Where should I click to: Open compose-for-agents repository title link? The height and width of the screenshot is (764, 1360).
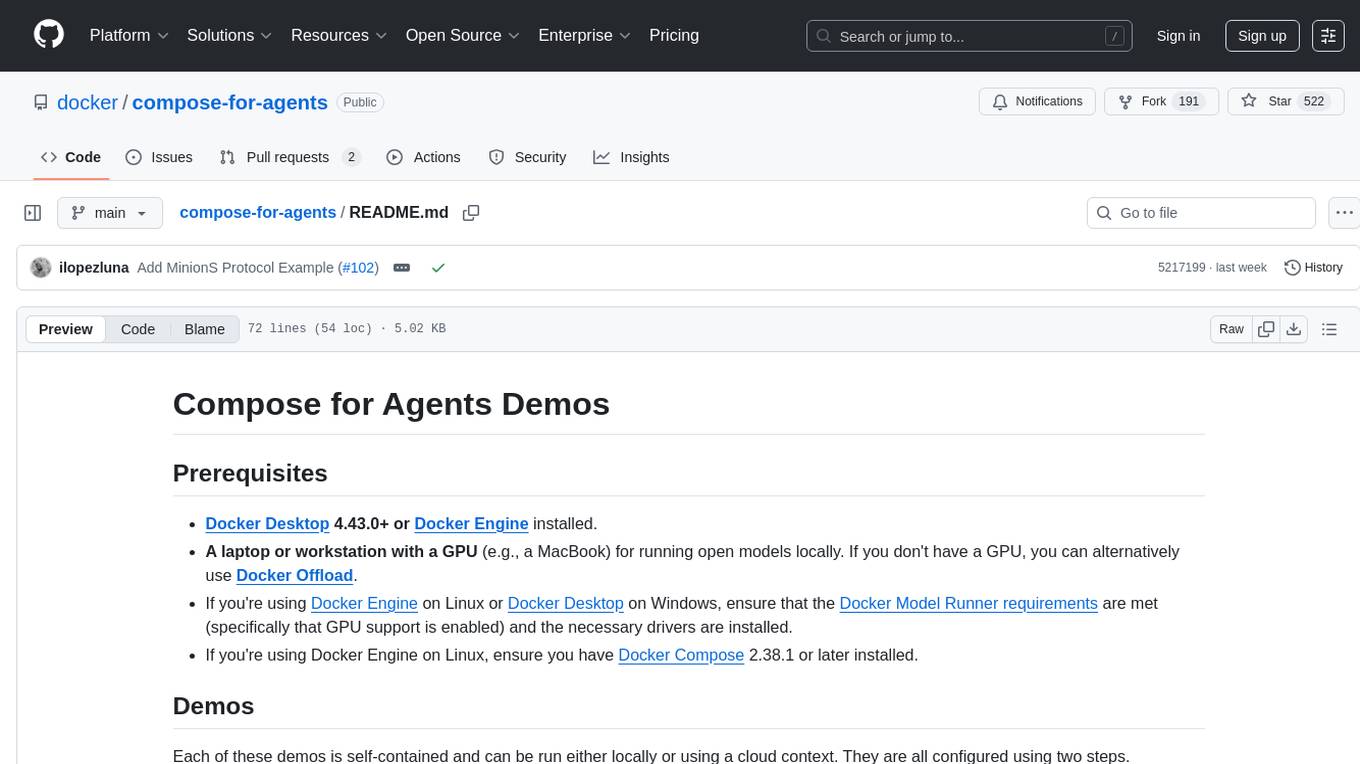(x=230, y=102)
